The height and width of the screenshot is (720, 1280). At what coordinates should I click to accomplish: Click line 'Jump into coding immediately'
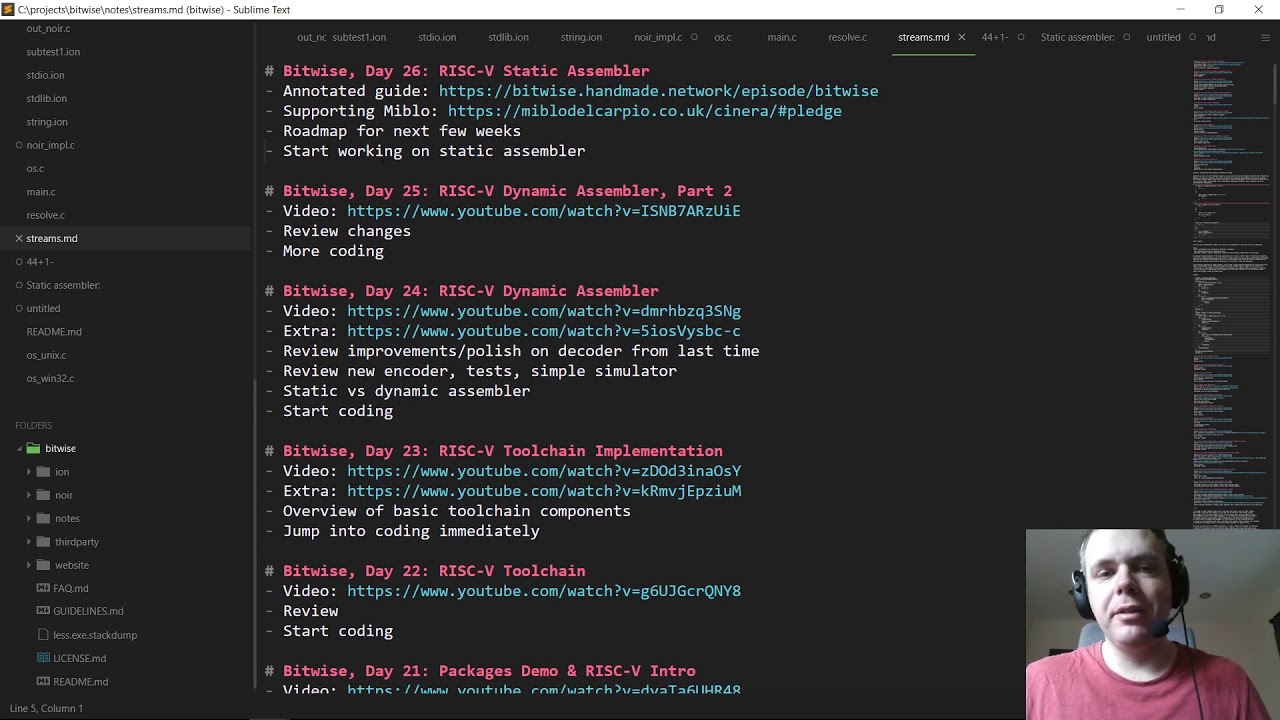pyautogui.click(x=411, y=531)
